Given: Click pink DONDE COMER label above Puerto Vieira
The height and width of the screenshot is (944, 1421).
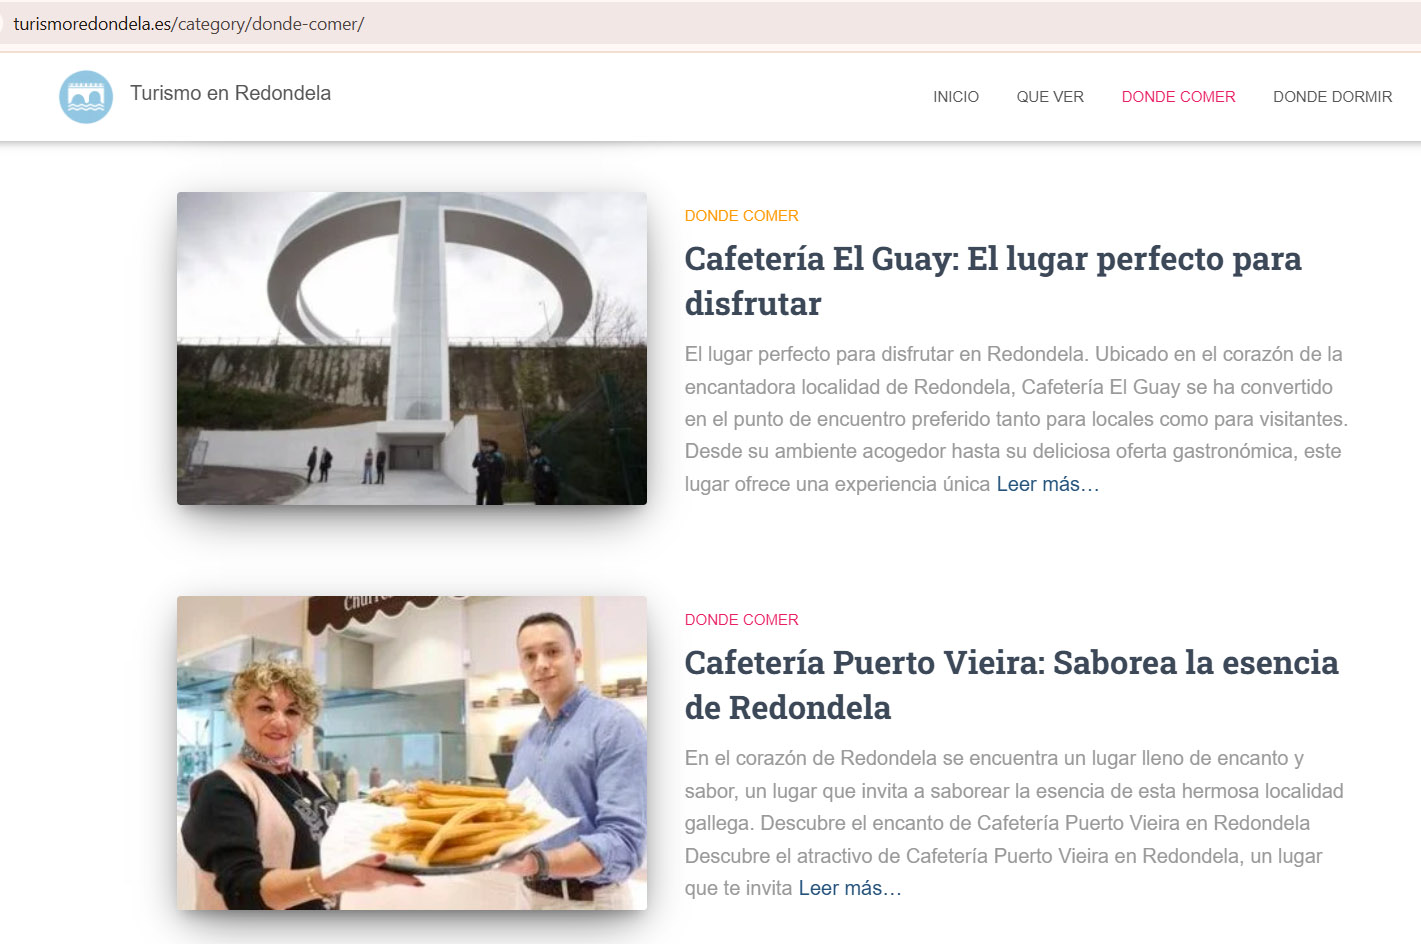Looking at the screenshot, I should coord(741,620).
